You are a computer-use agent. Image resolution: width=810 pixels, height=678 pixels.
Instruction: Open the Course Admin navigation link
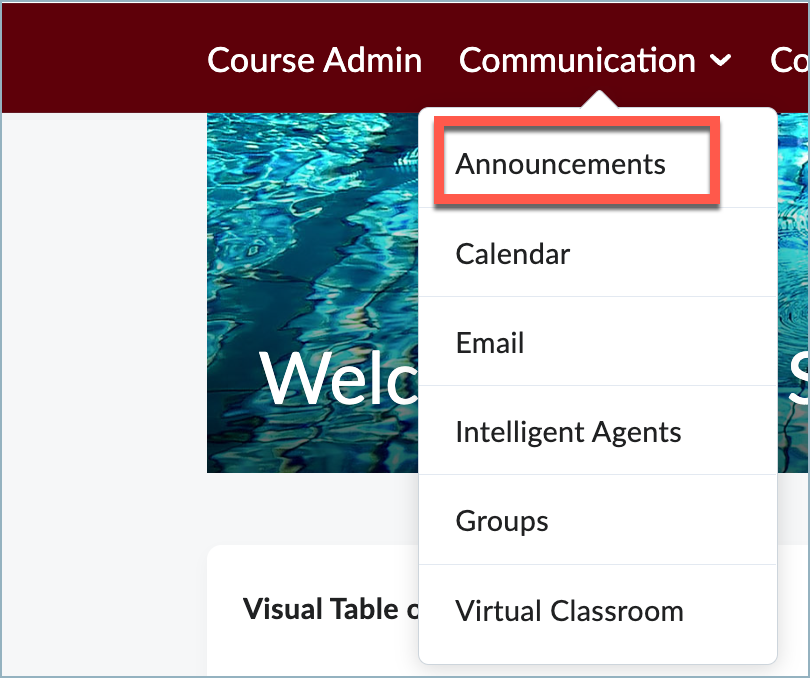pos(314,60)
